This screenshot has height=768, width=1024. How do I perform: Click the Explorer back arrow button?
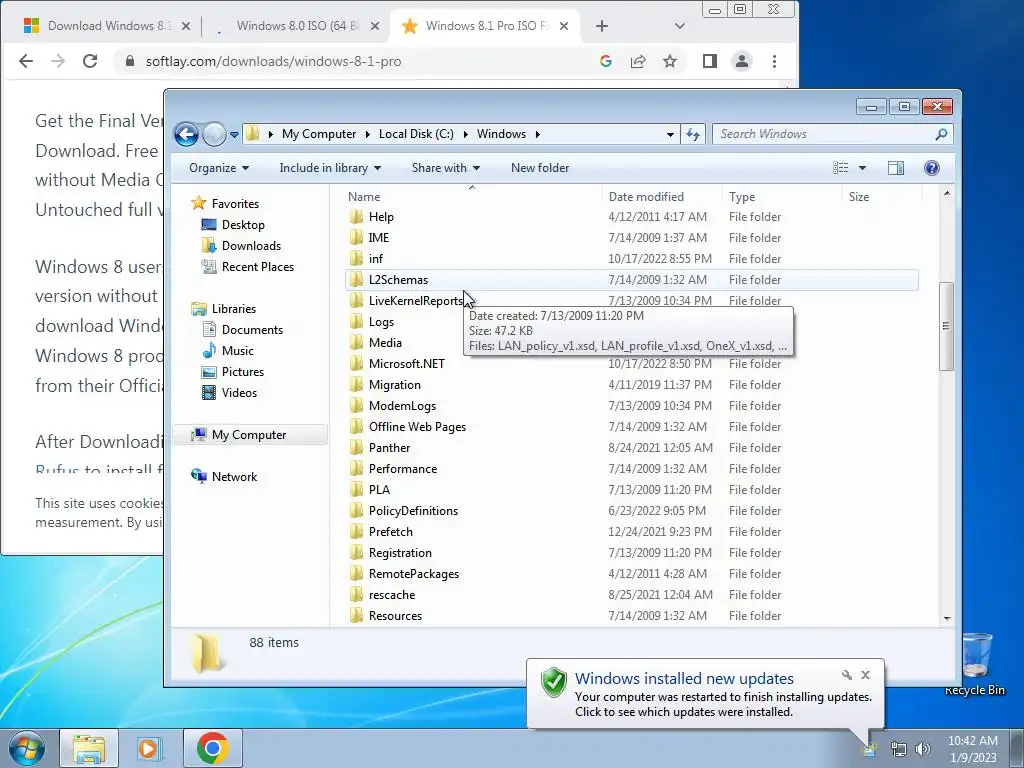click(186, 135)
